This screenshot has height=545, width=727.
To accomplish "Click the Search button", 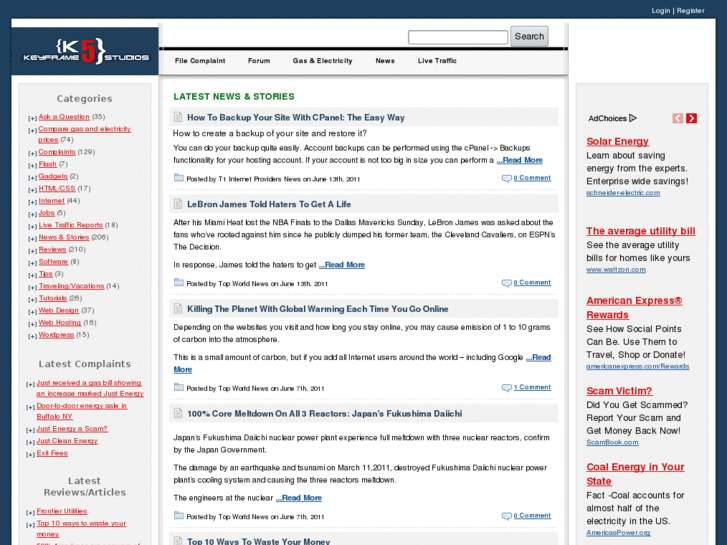I will click(x=529, y=36).
